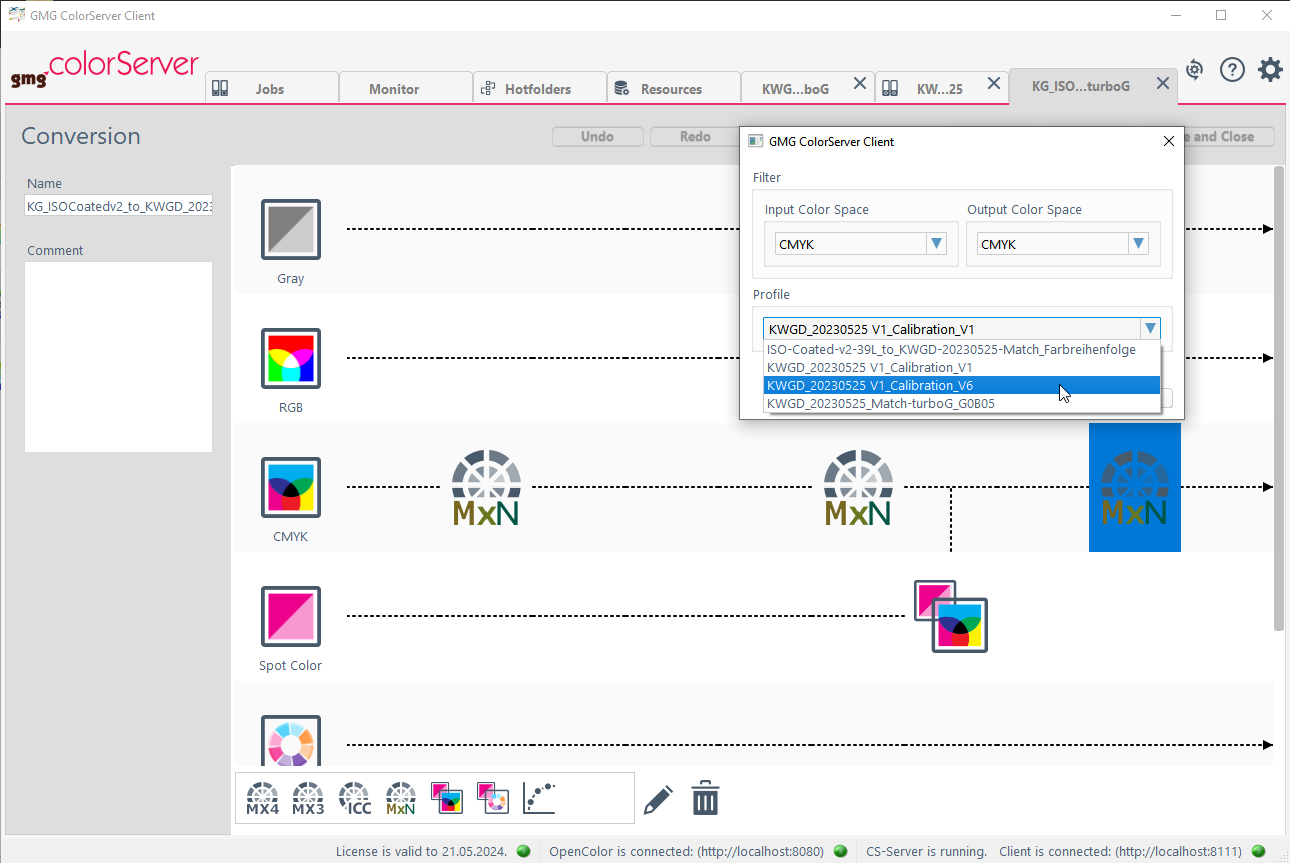Close the KG_ISO...turboG tab
Screen dimensions: 1290x863
click(1163, 84)
